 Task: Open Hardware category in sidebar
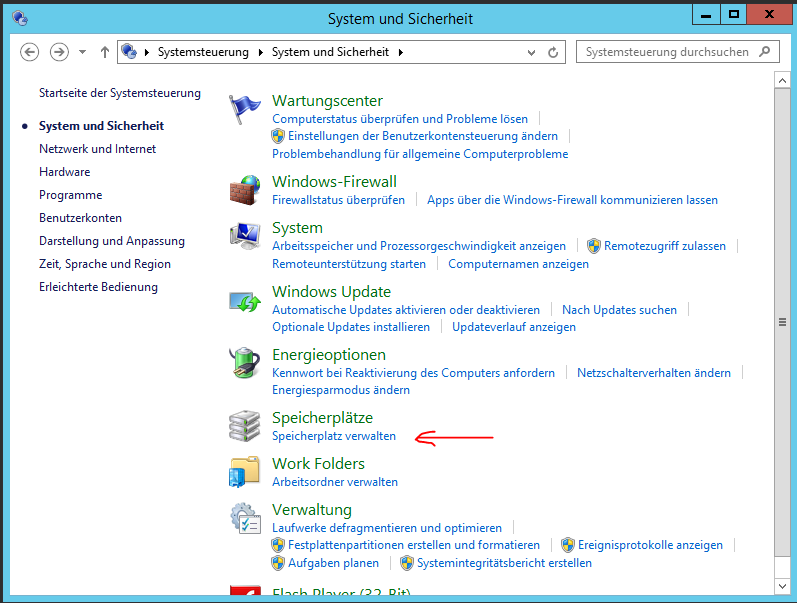pos(65,172)
